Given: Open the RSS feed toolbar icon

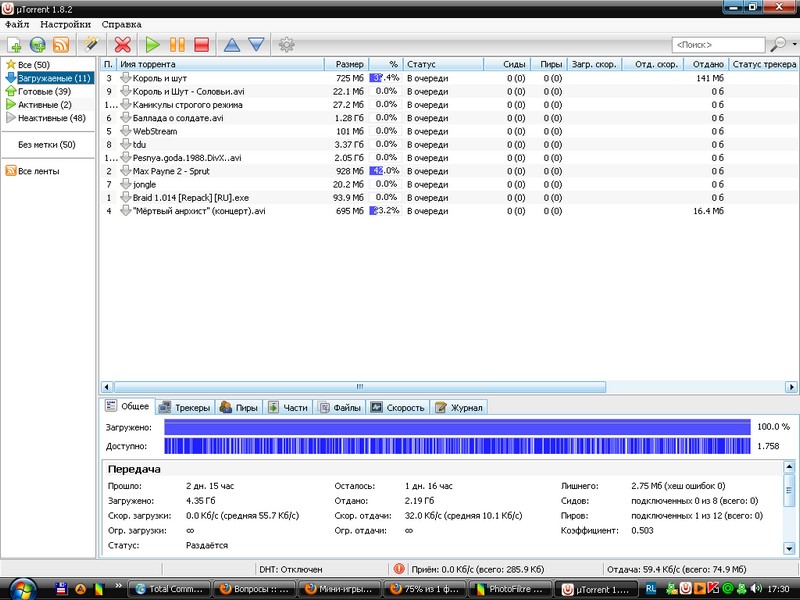Looking at the screenshot, I should (x=61, y=45).
